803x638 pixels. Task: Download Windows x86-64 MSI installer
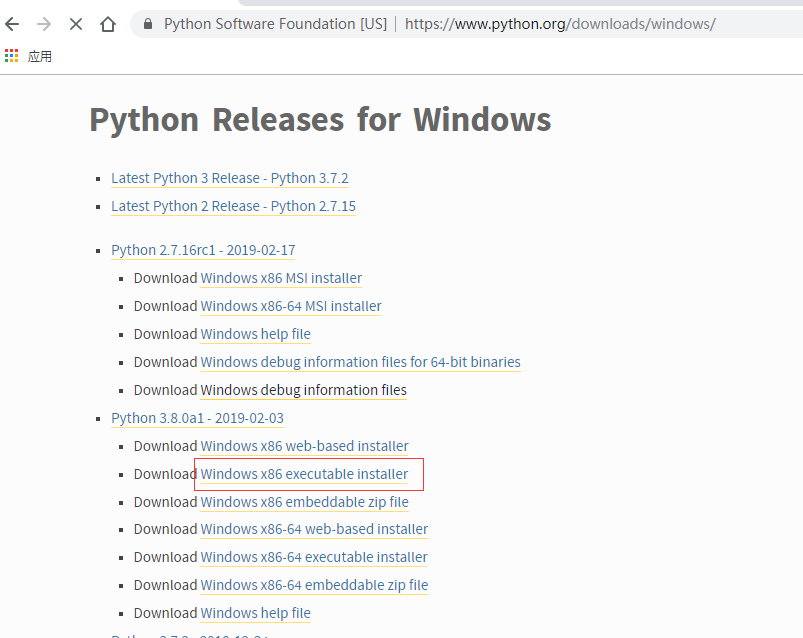point(290,306)
